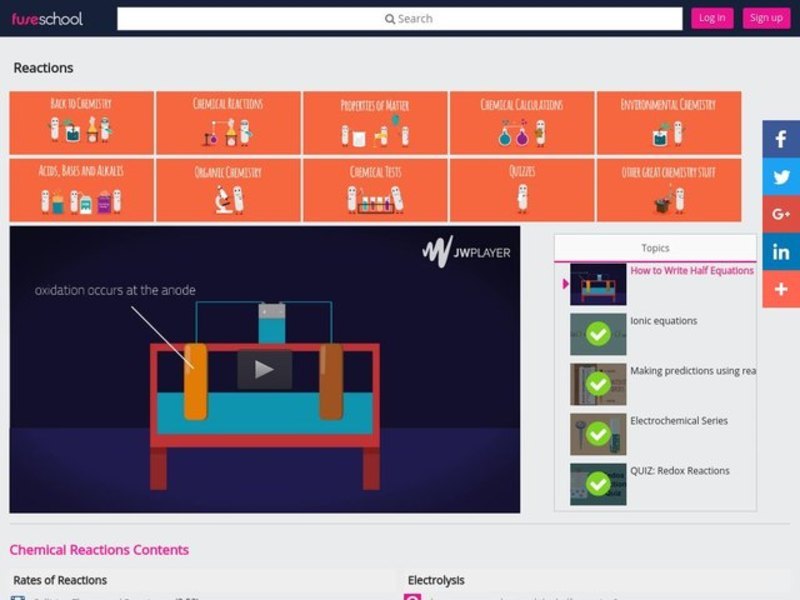Open the Quizzes category tile
Viewport: 800px width, 600px height.
(x=522, y=190)
